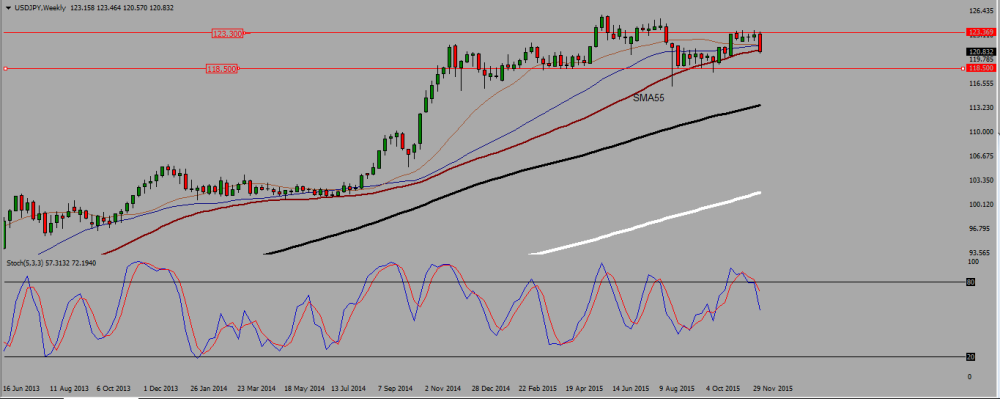Open the dropdown arrow beside USDJPY,Weekly

(7, 8)
